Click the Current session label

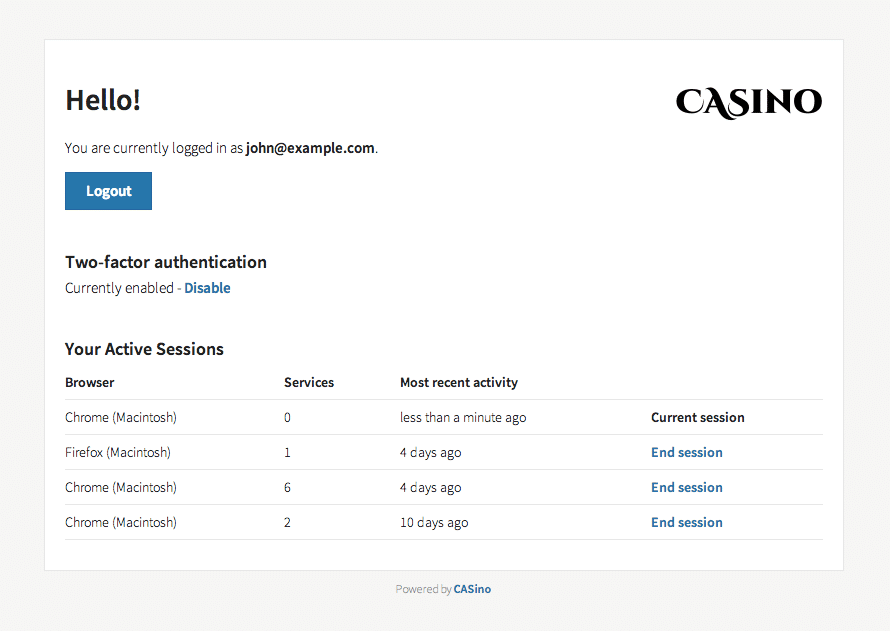pos(697,417)
